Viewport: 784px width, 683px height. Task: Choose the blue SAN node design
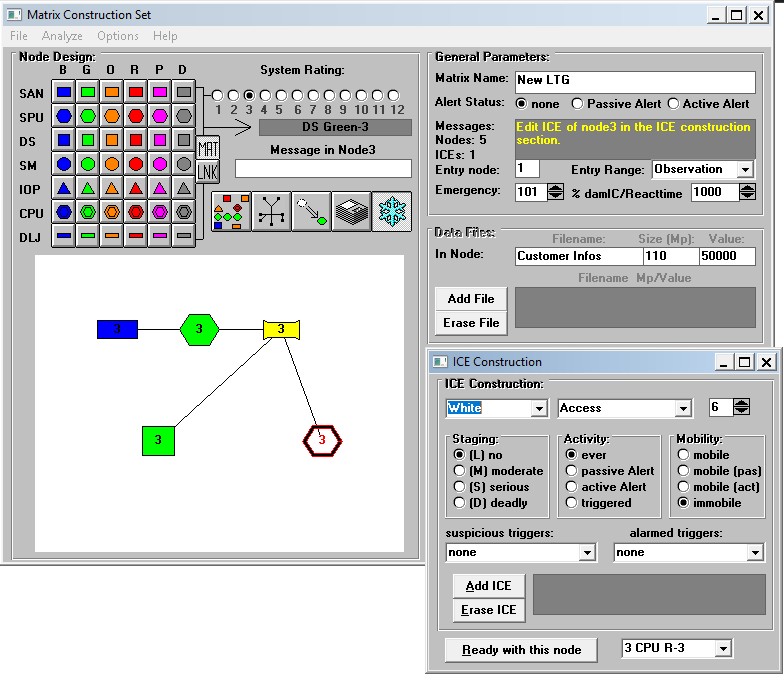pyautogui.click(x=64, y=92)
